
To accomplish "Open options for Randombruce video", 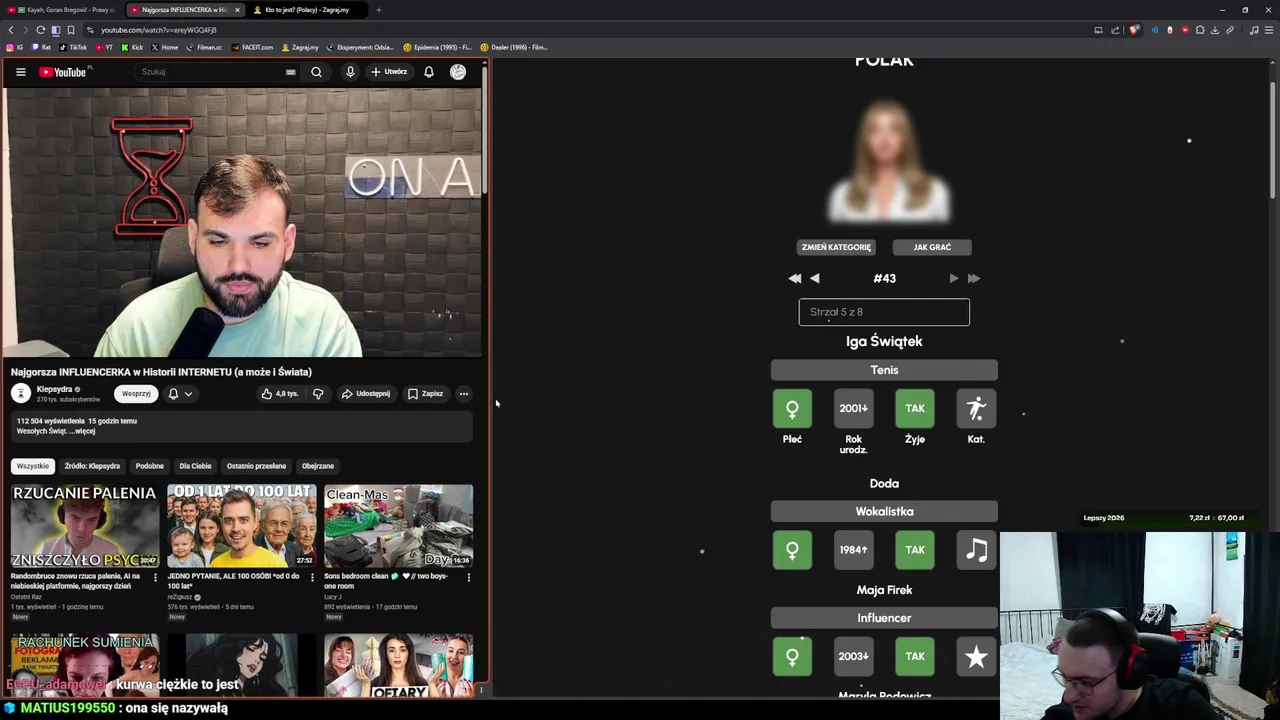I will point(155,577).
